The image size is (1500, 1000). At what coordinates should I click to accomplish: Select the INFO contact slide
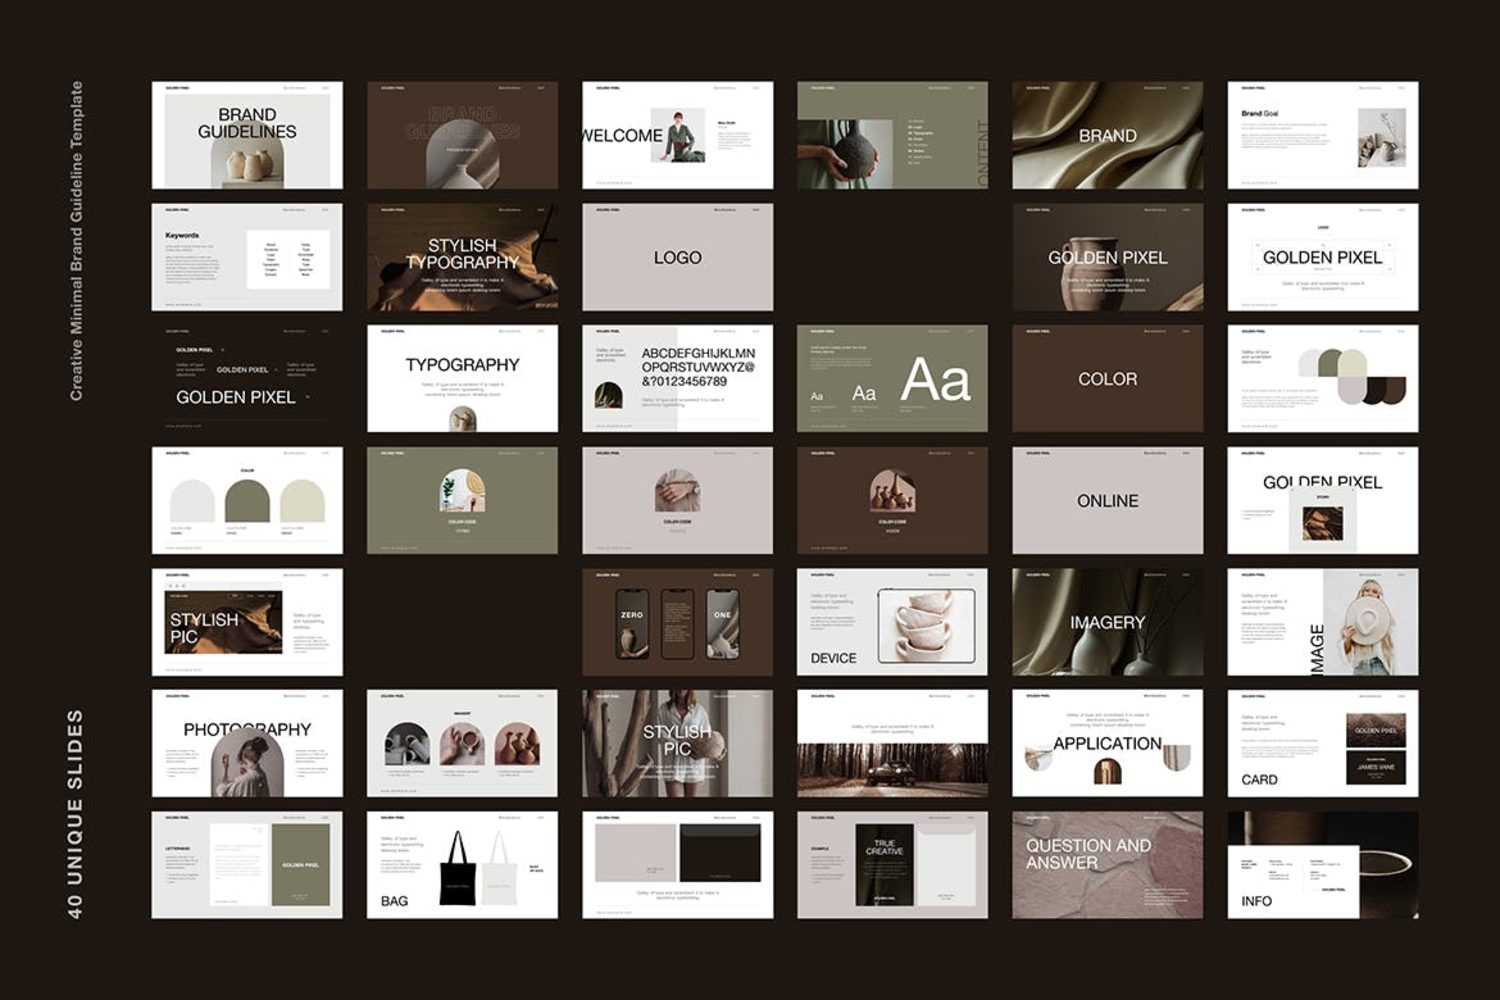tap(1323, 865)
